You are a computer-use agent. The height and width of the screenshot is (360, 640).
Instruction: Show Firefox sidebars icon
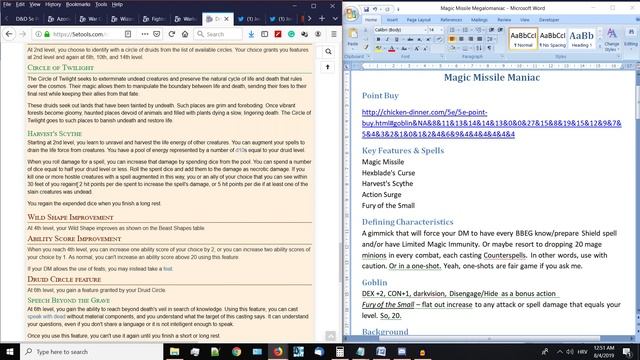point(264,34)
